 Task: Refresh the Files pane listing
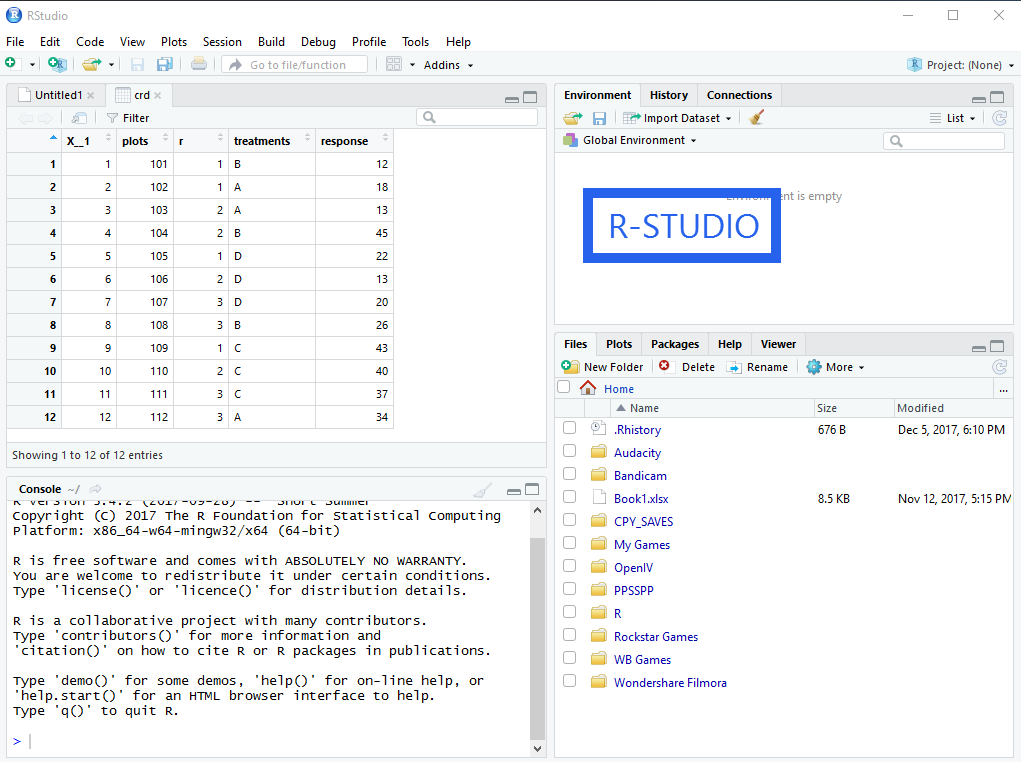click(1000, 367)
